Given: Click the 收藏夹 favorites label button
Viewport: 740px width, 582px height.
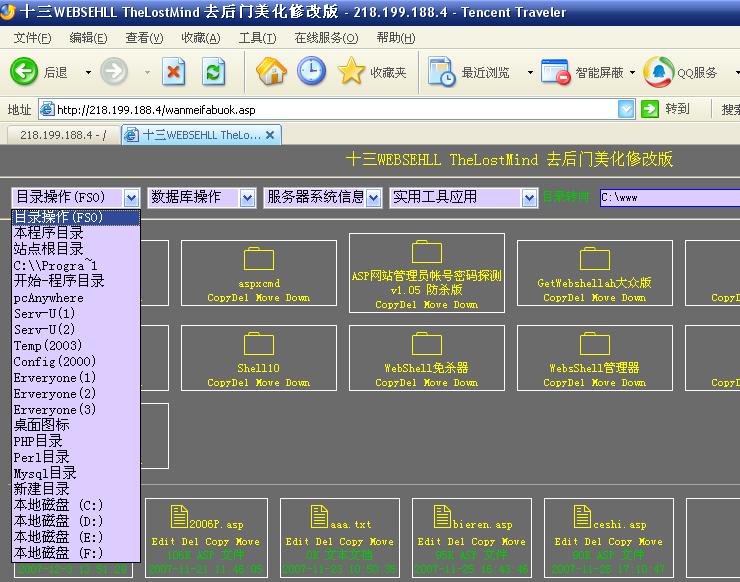Looking at the screenshot, I should [388, 72].
